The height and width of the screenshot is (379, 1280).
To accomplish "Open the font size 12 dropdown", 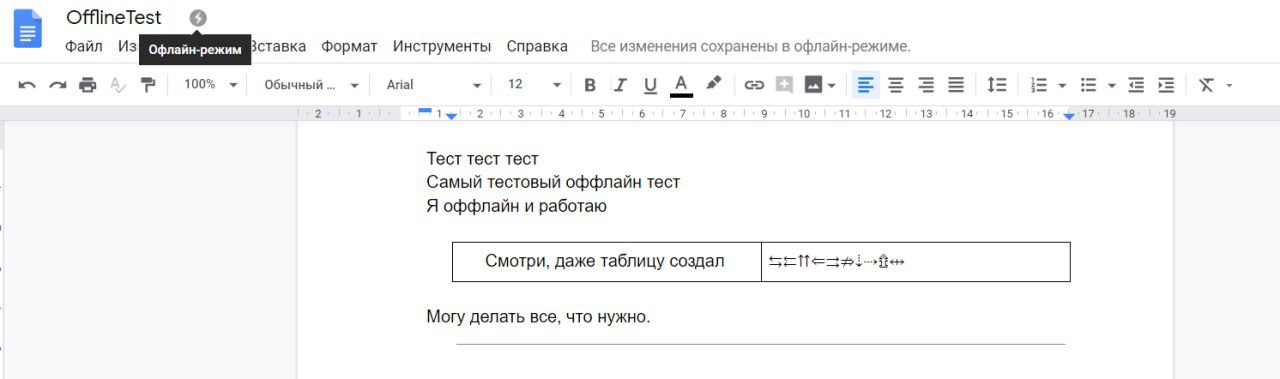I will point(534,85).
